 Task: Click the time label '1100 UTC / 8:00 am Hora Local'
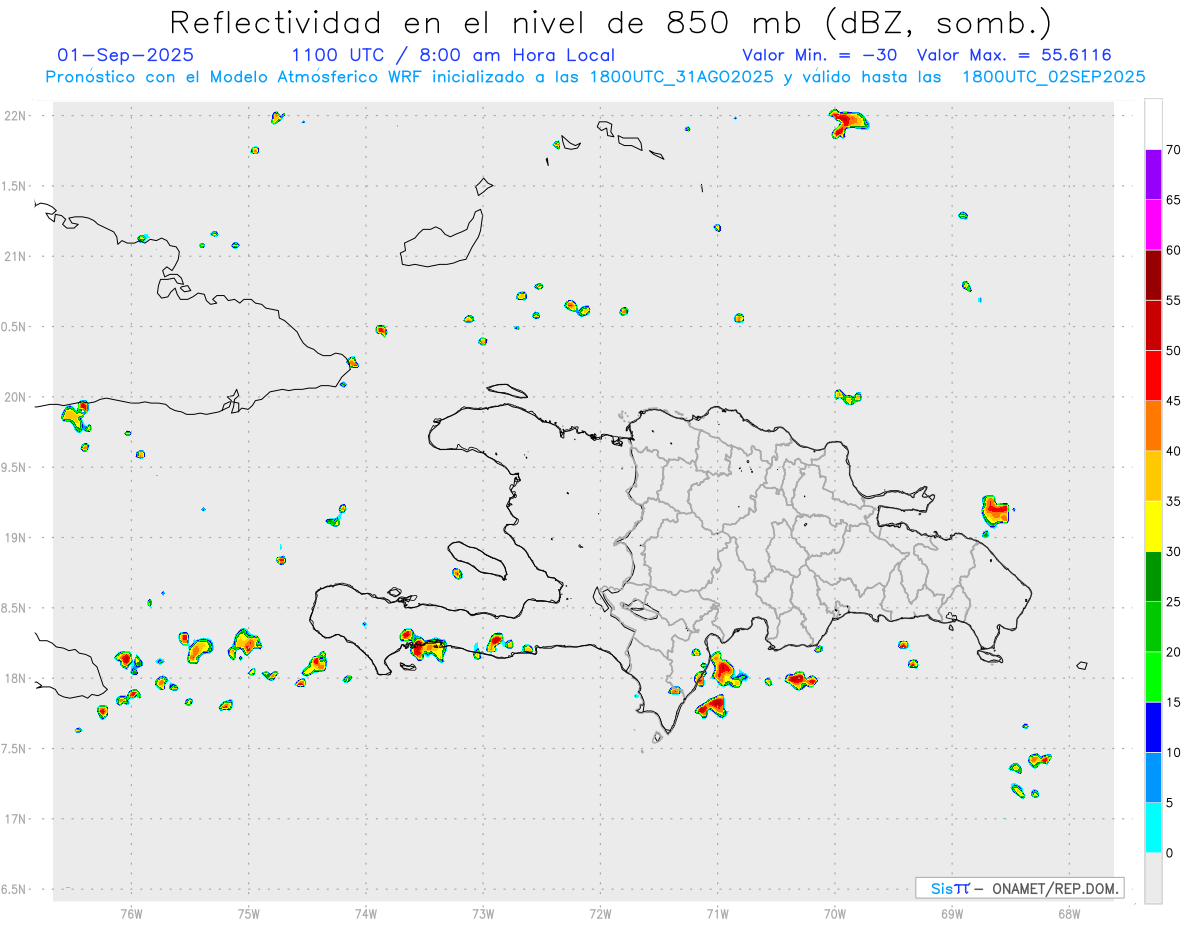[453, 56]
